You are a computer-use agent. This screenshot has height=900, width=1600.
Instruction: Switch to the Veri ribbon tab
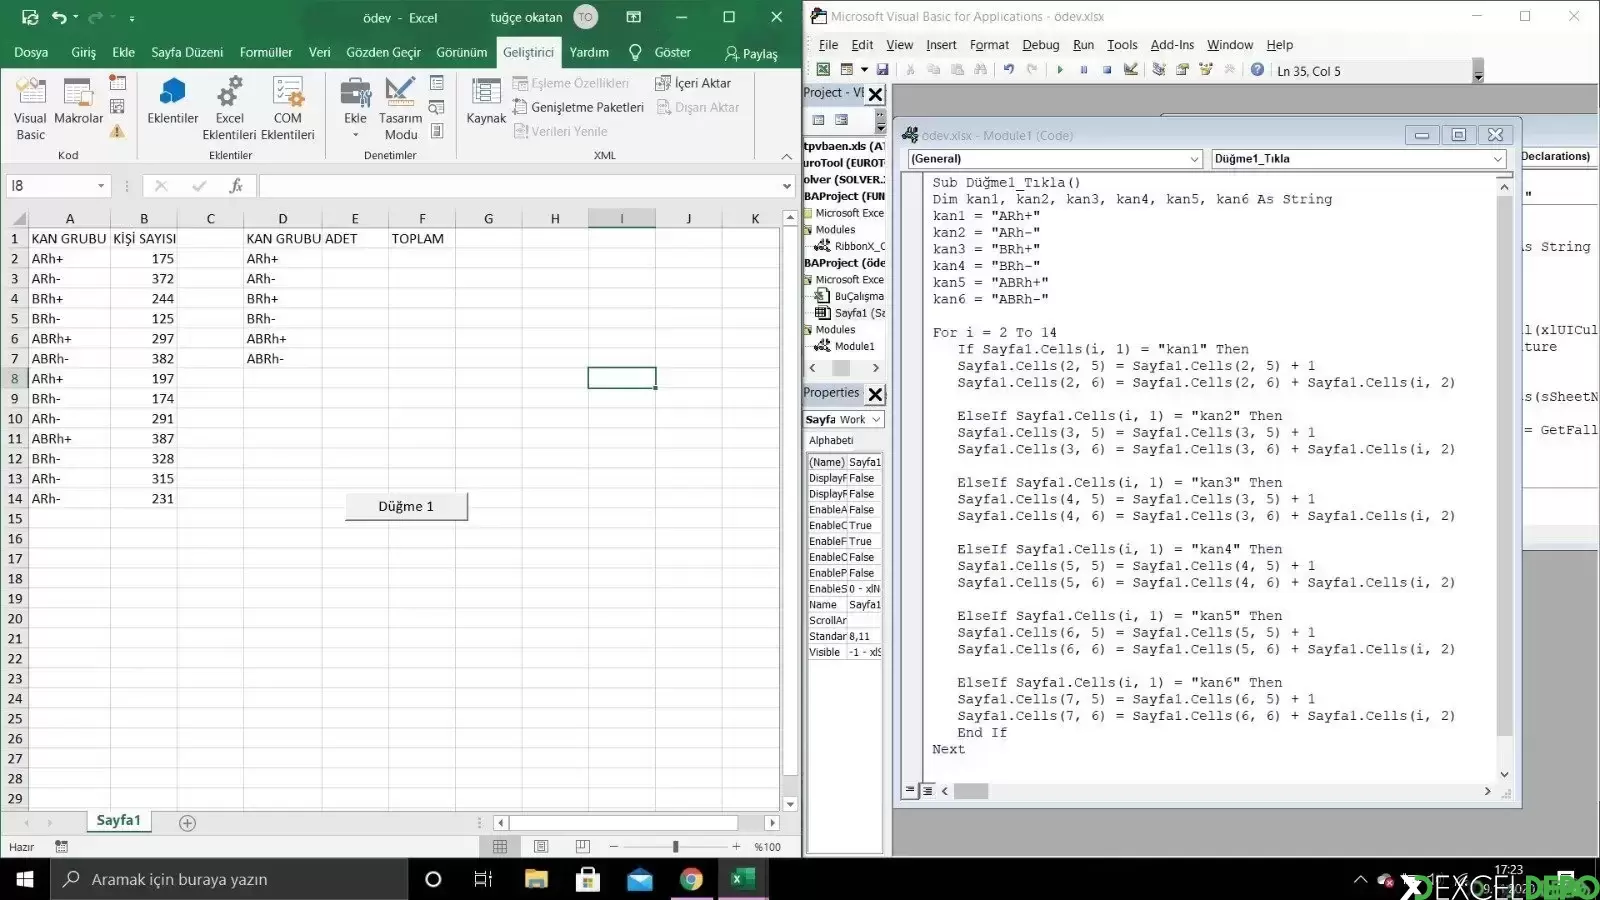point(319,52)
